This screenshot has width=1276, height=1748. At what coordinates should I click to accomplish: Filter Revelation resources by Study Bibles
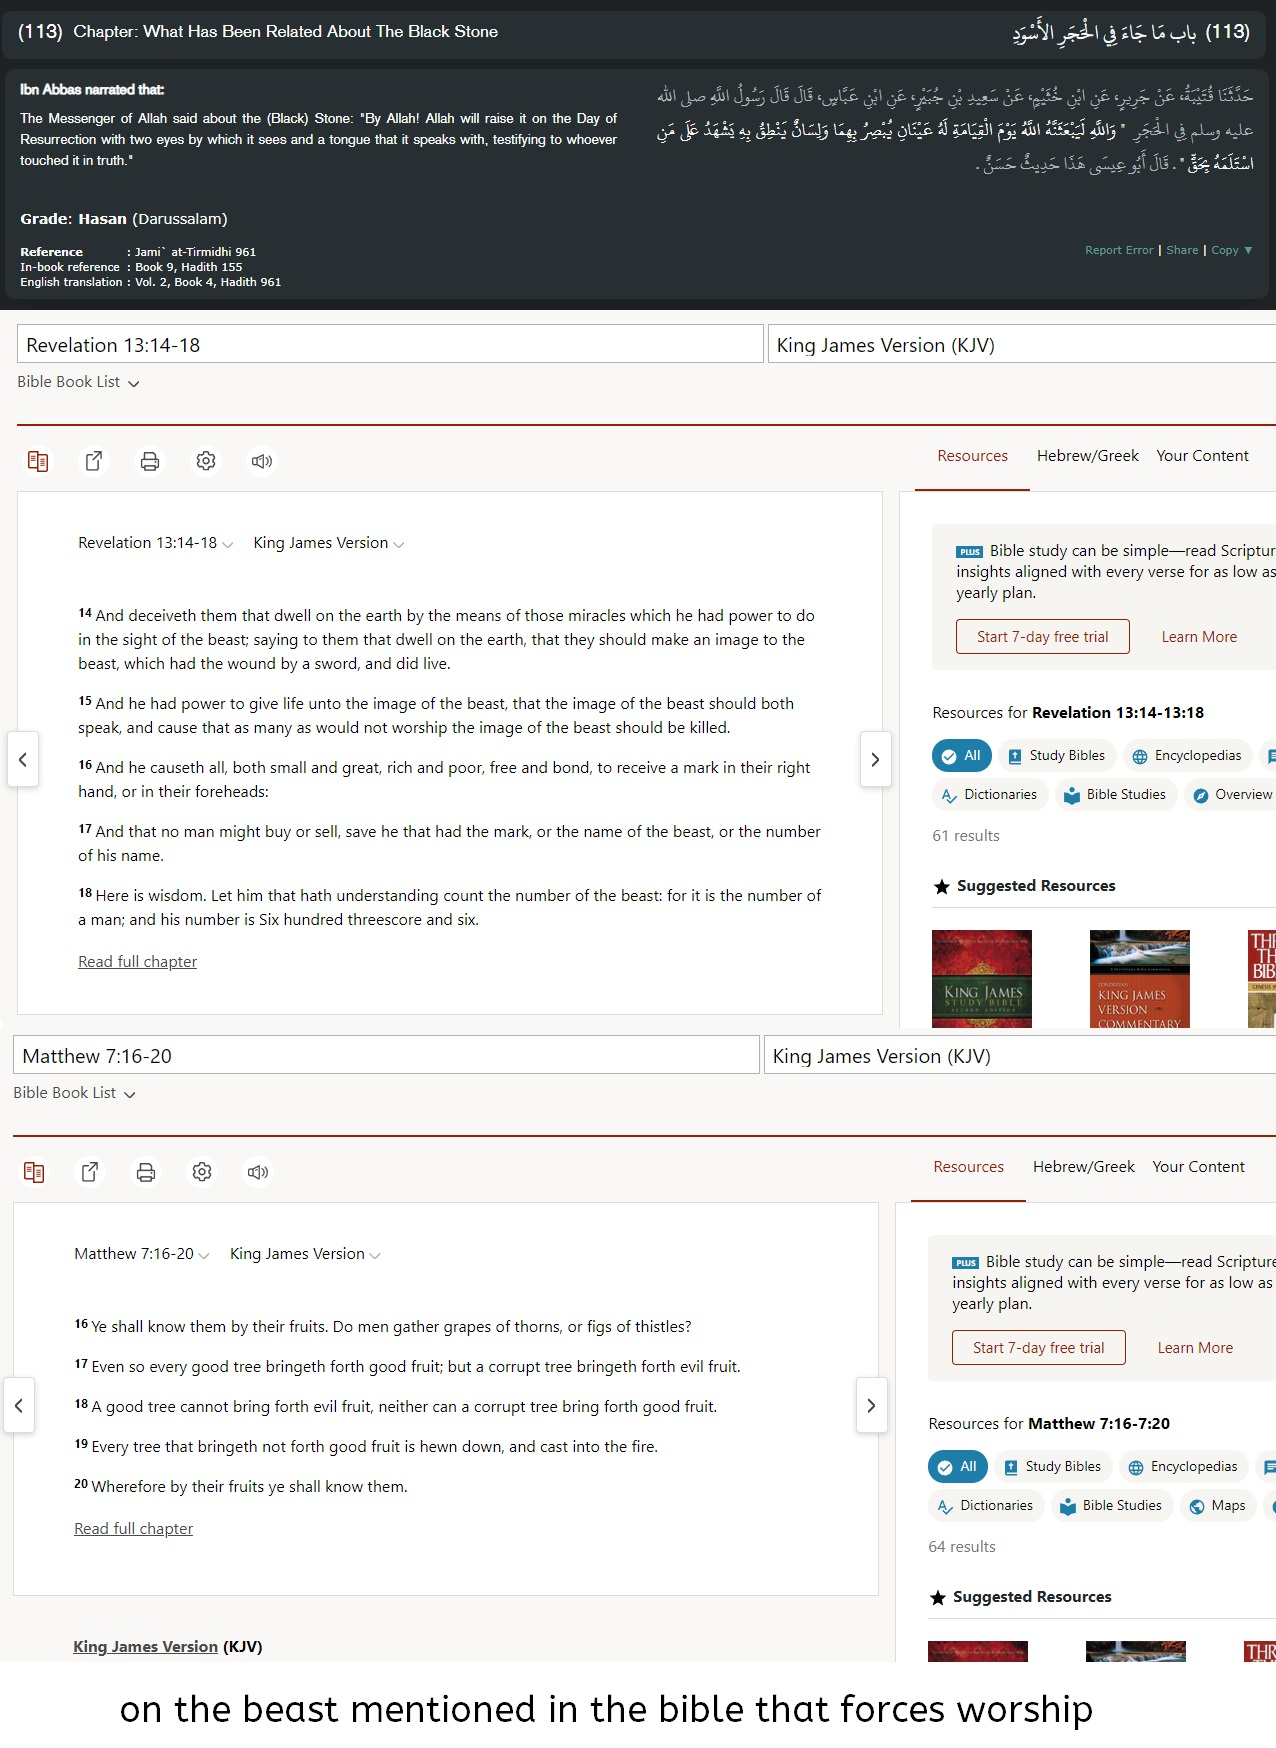(1056, 756)
